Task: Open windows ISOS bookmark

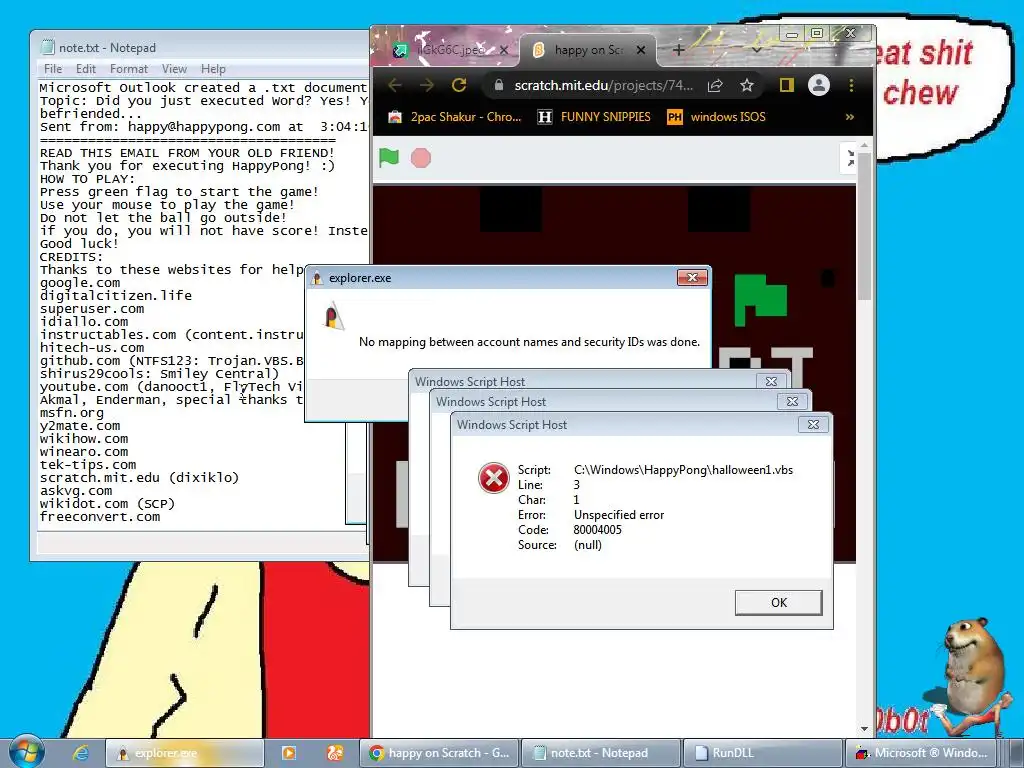Action: coord(716,117)
